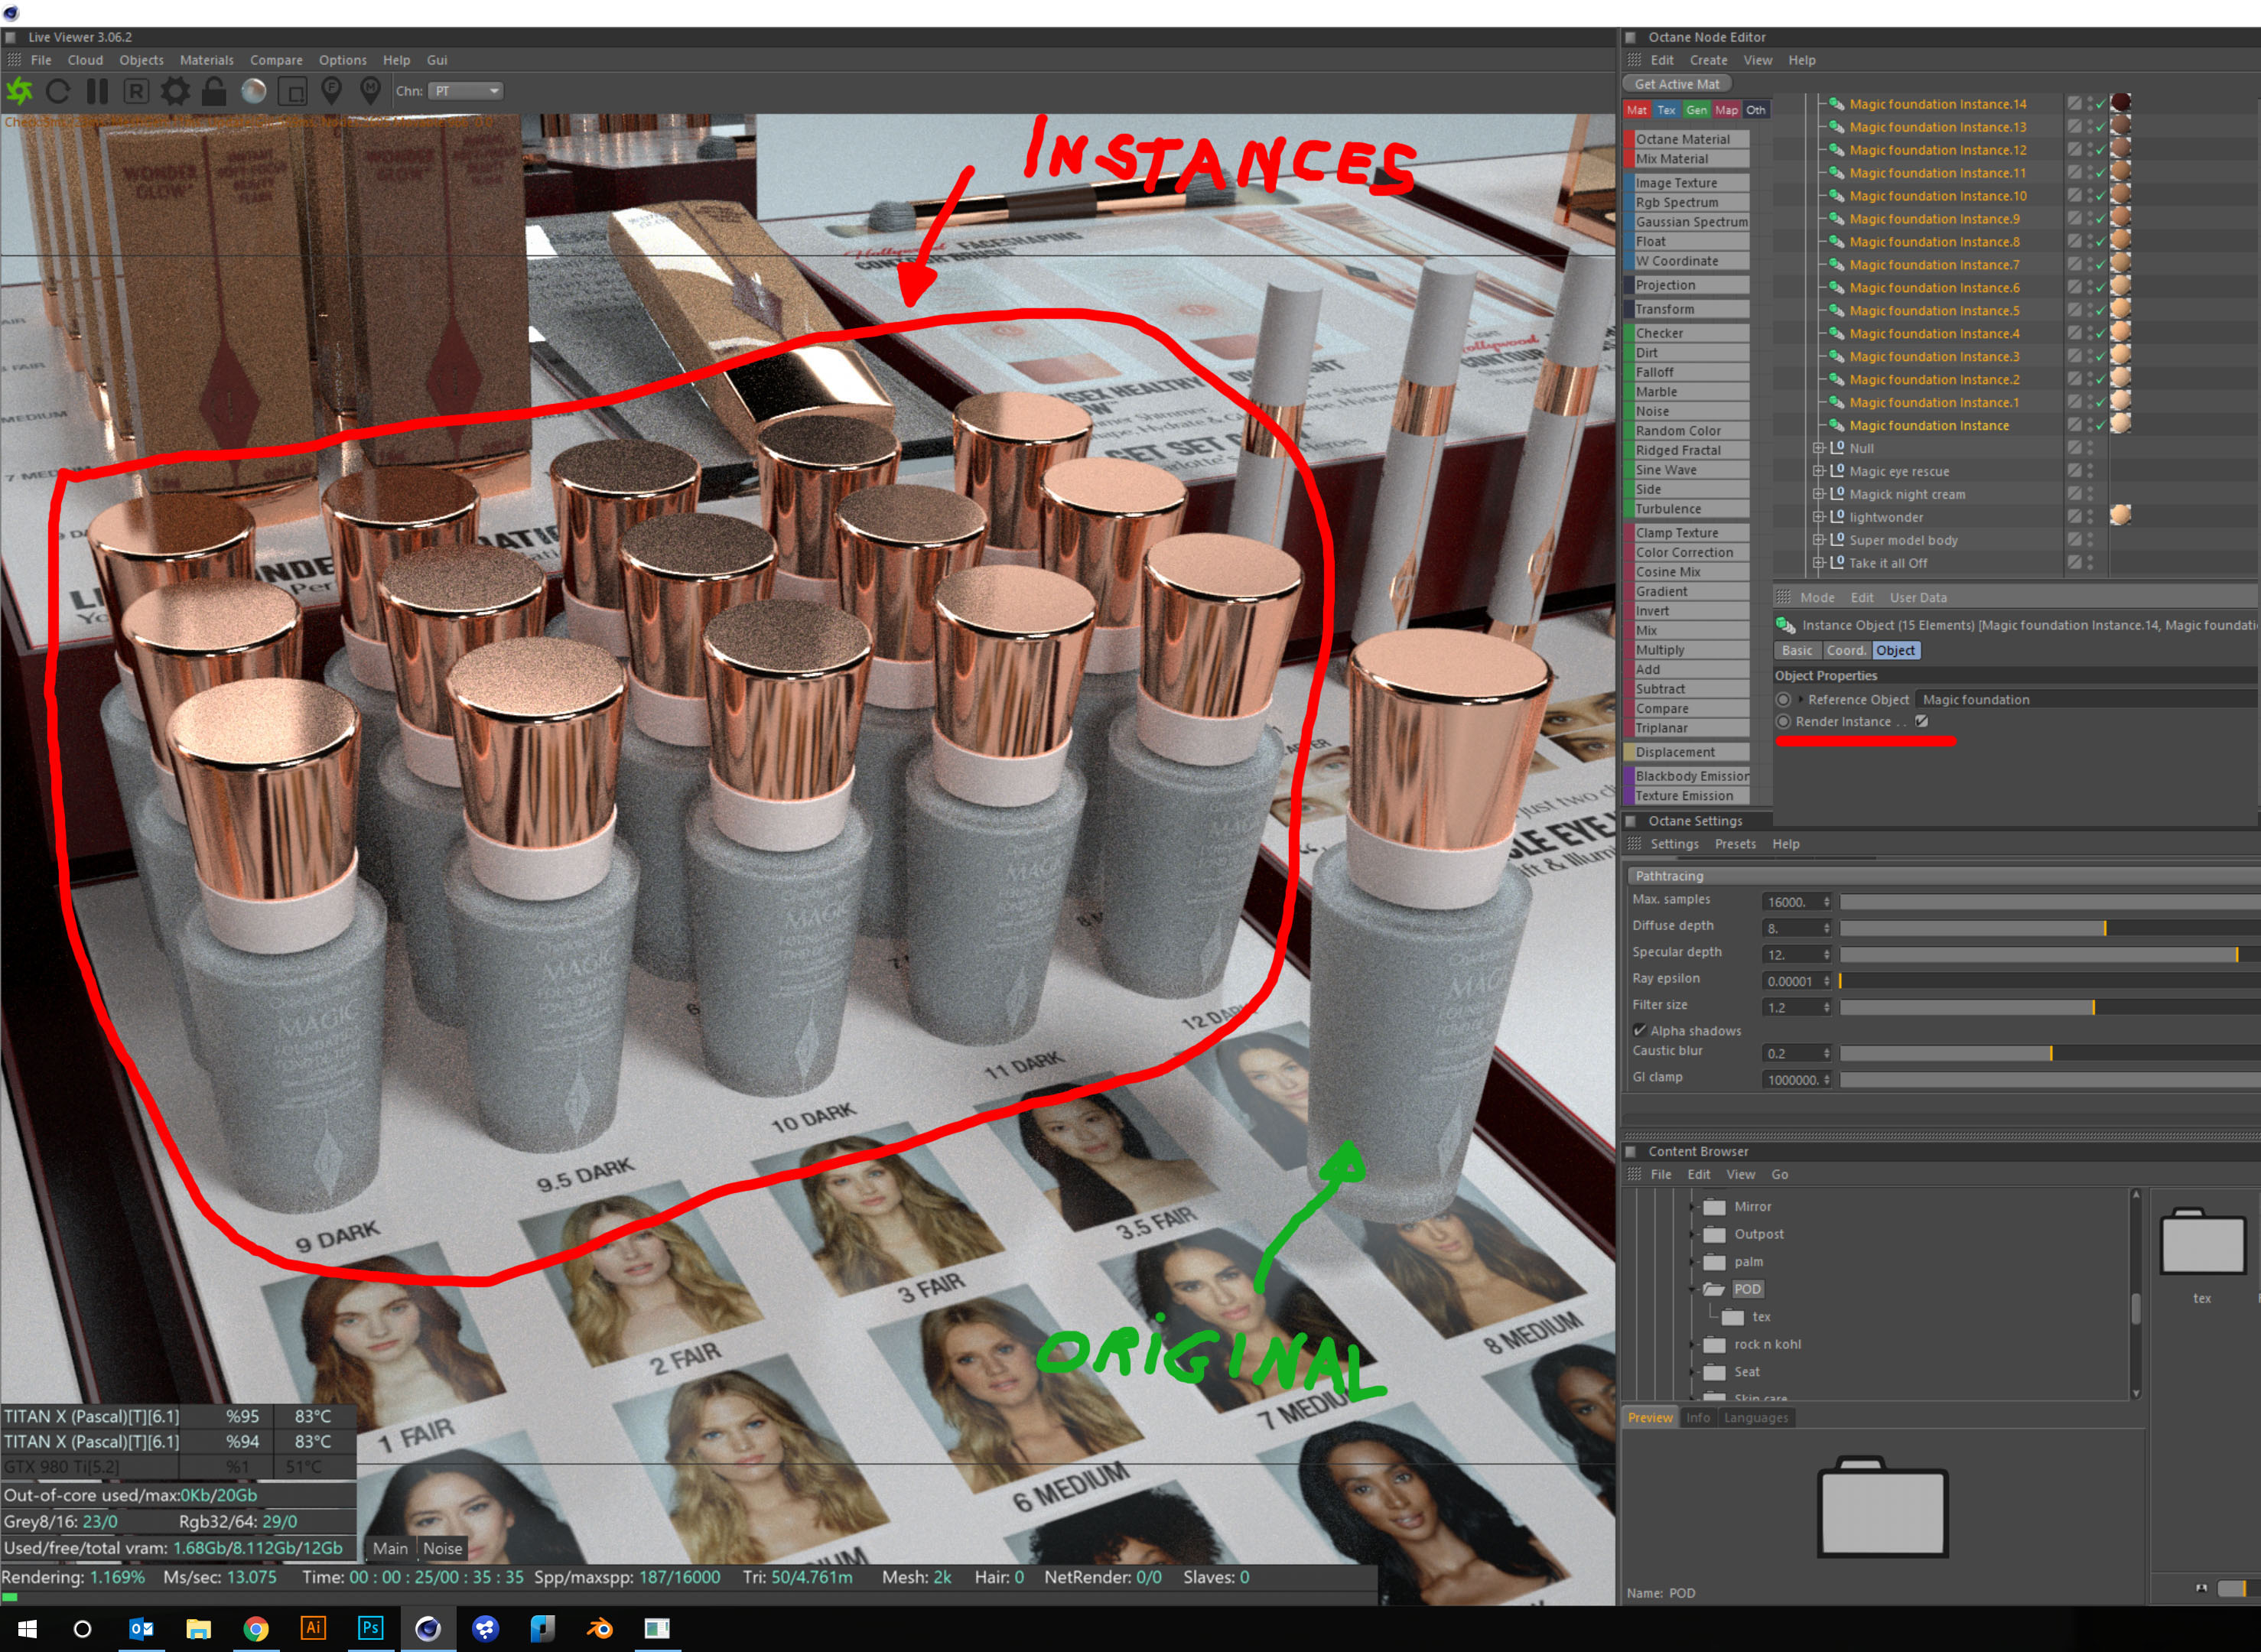
Task: Click the clay mode sphere icon
Action: tap(254, 91)
